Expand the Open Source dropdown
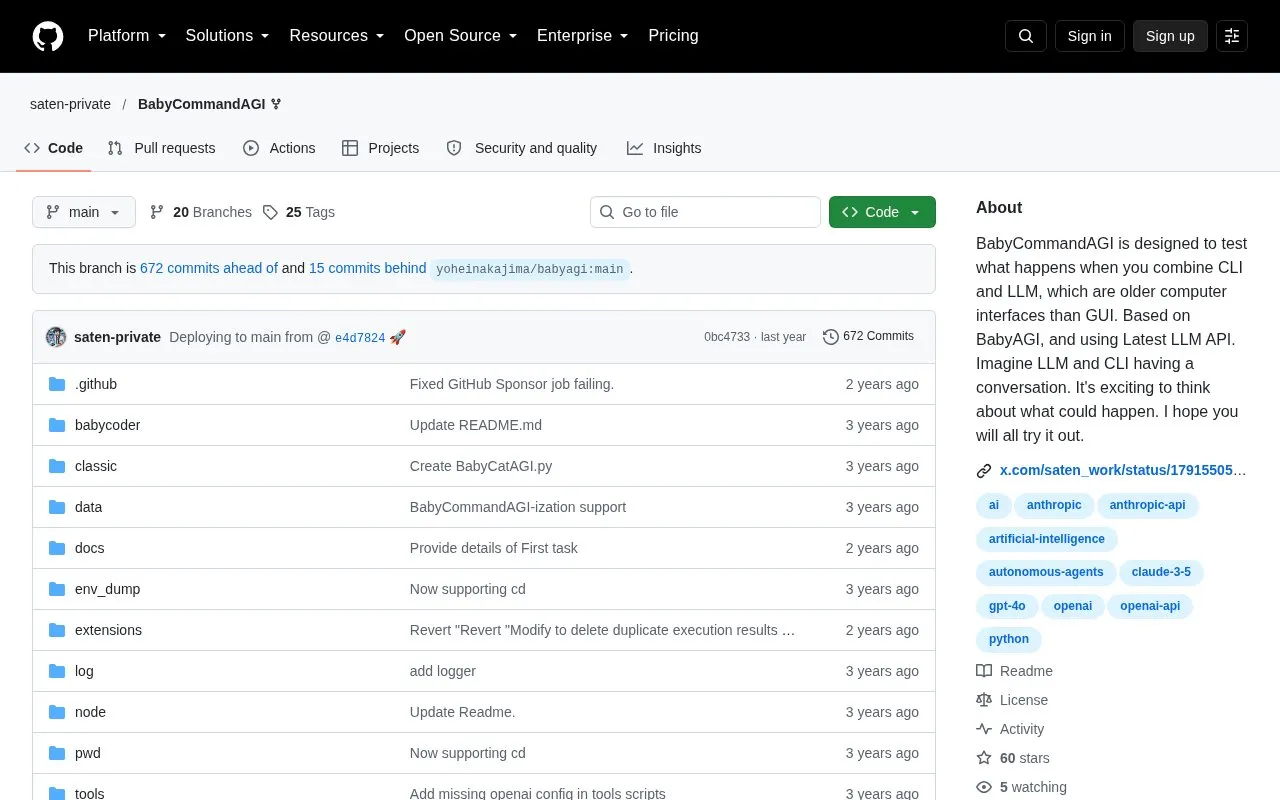 (x=461, y=36)
